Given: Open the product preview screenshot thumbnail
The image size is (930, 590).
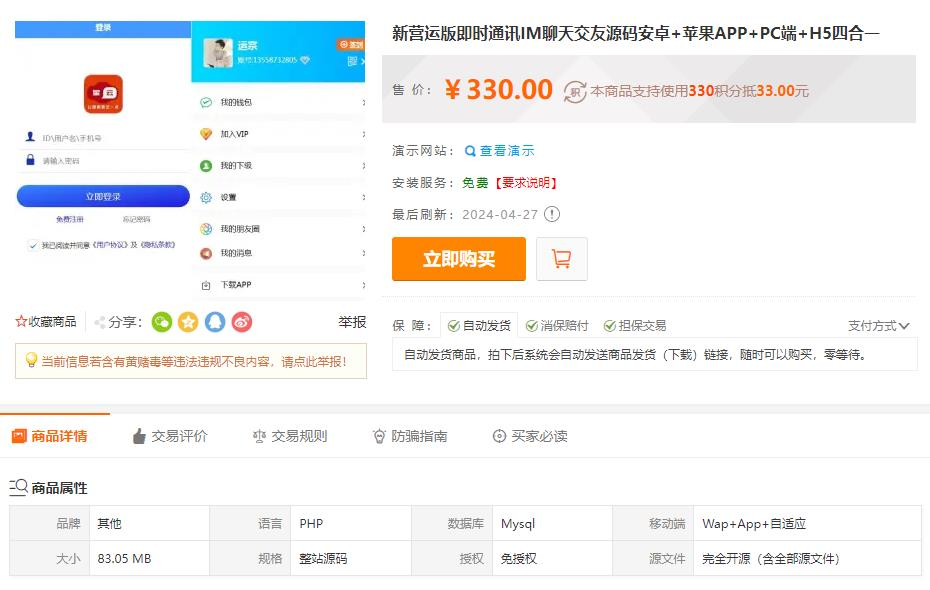Looking at the screenshot, I should tap(190, 160).
